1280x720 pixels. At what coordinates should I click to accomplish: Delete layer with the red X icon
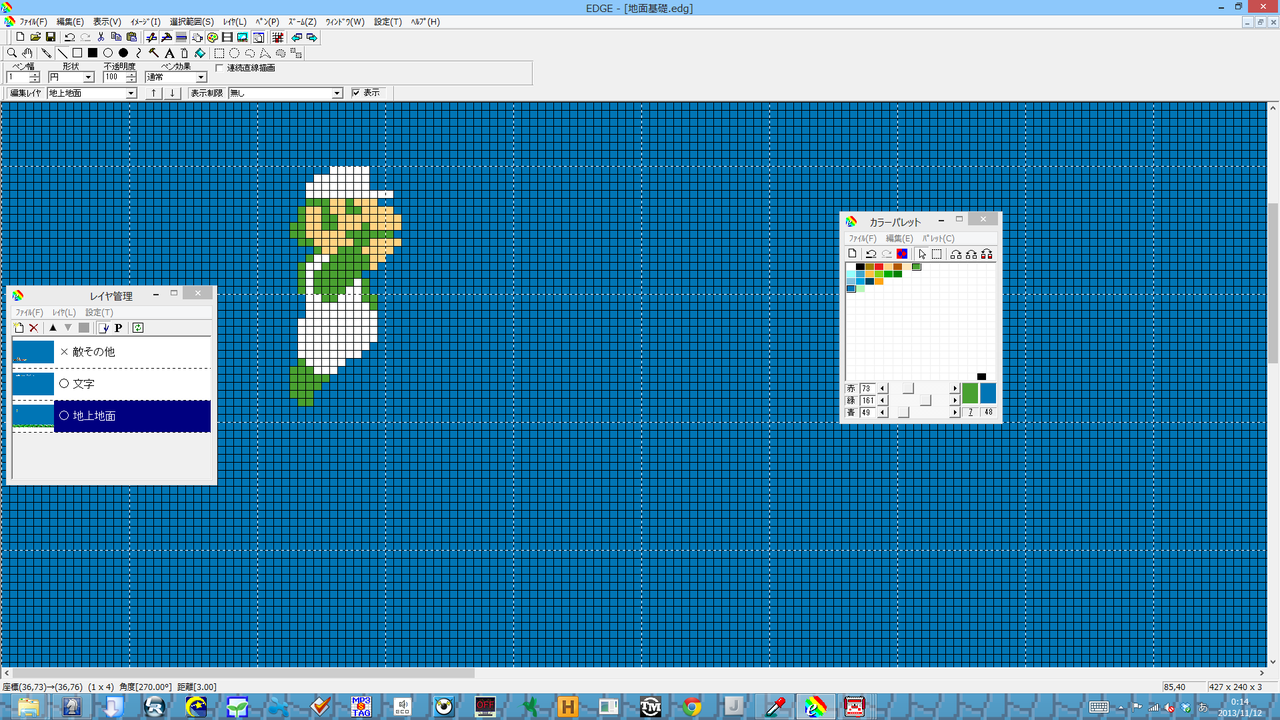coord(33,328)
